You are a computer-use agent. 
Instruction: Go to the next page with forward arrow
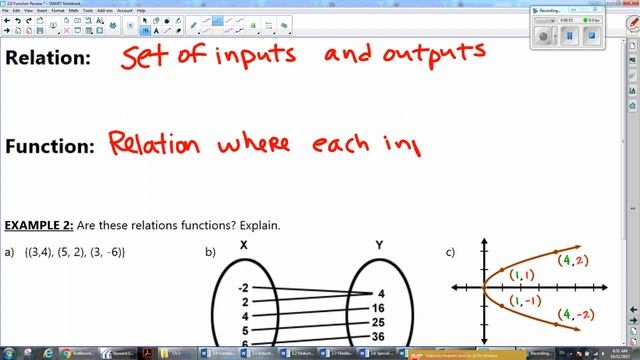7,31
